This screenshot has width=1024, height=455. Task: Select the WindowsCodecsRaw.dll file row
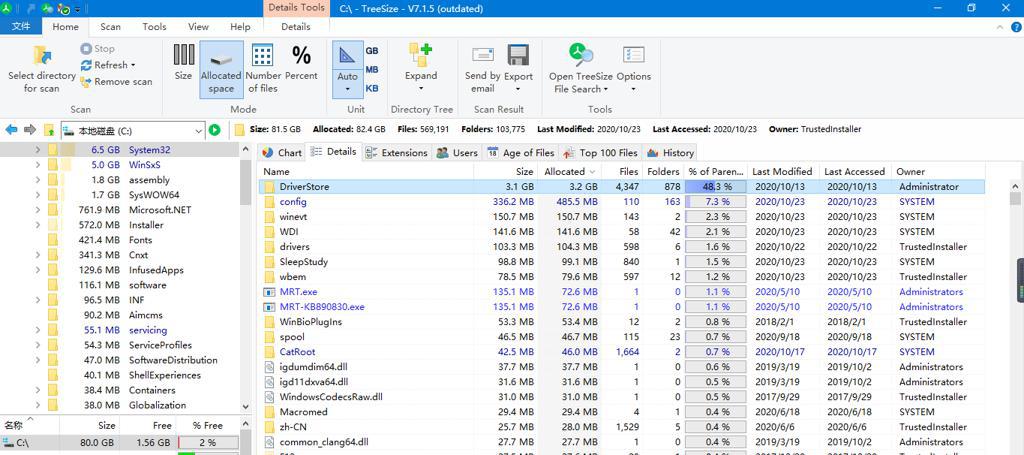621,397
